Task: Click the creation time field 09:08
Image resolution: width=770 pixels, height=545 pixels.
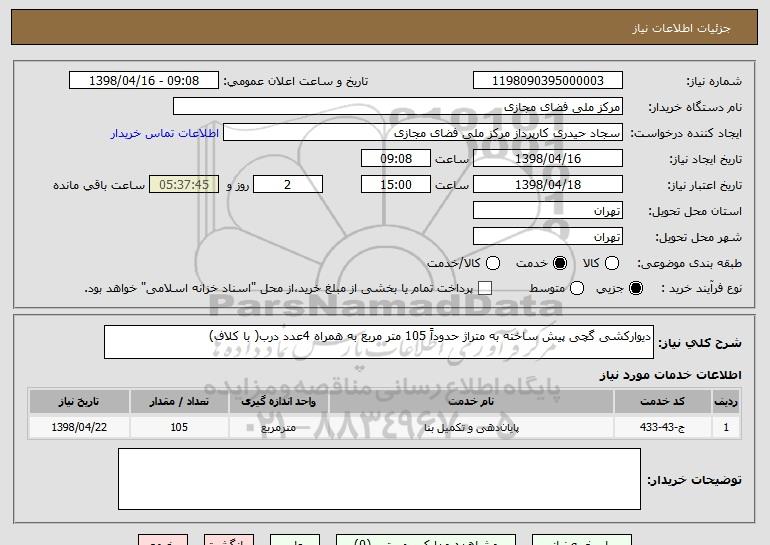Action: click(396, 159)
